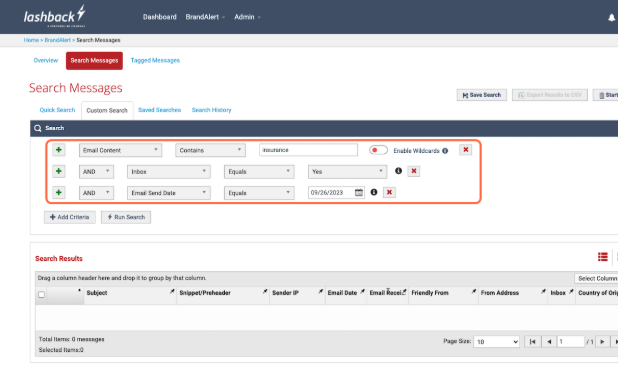The width and height of the screenshot is (618, 375).
Task: Click the lashback logo
Action: [54, 16]
